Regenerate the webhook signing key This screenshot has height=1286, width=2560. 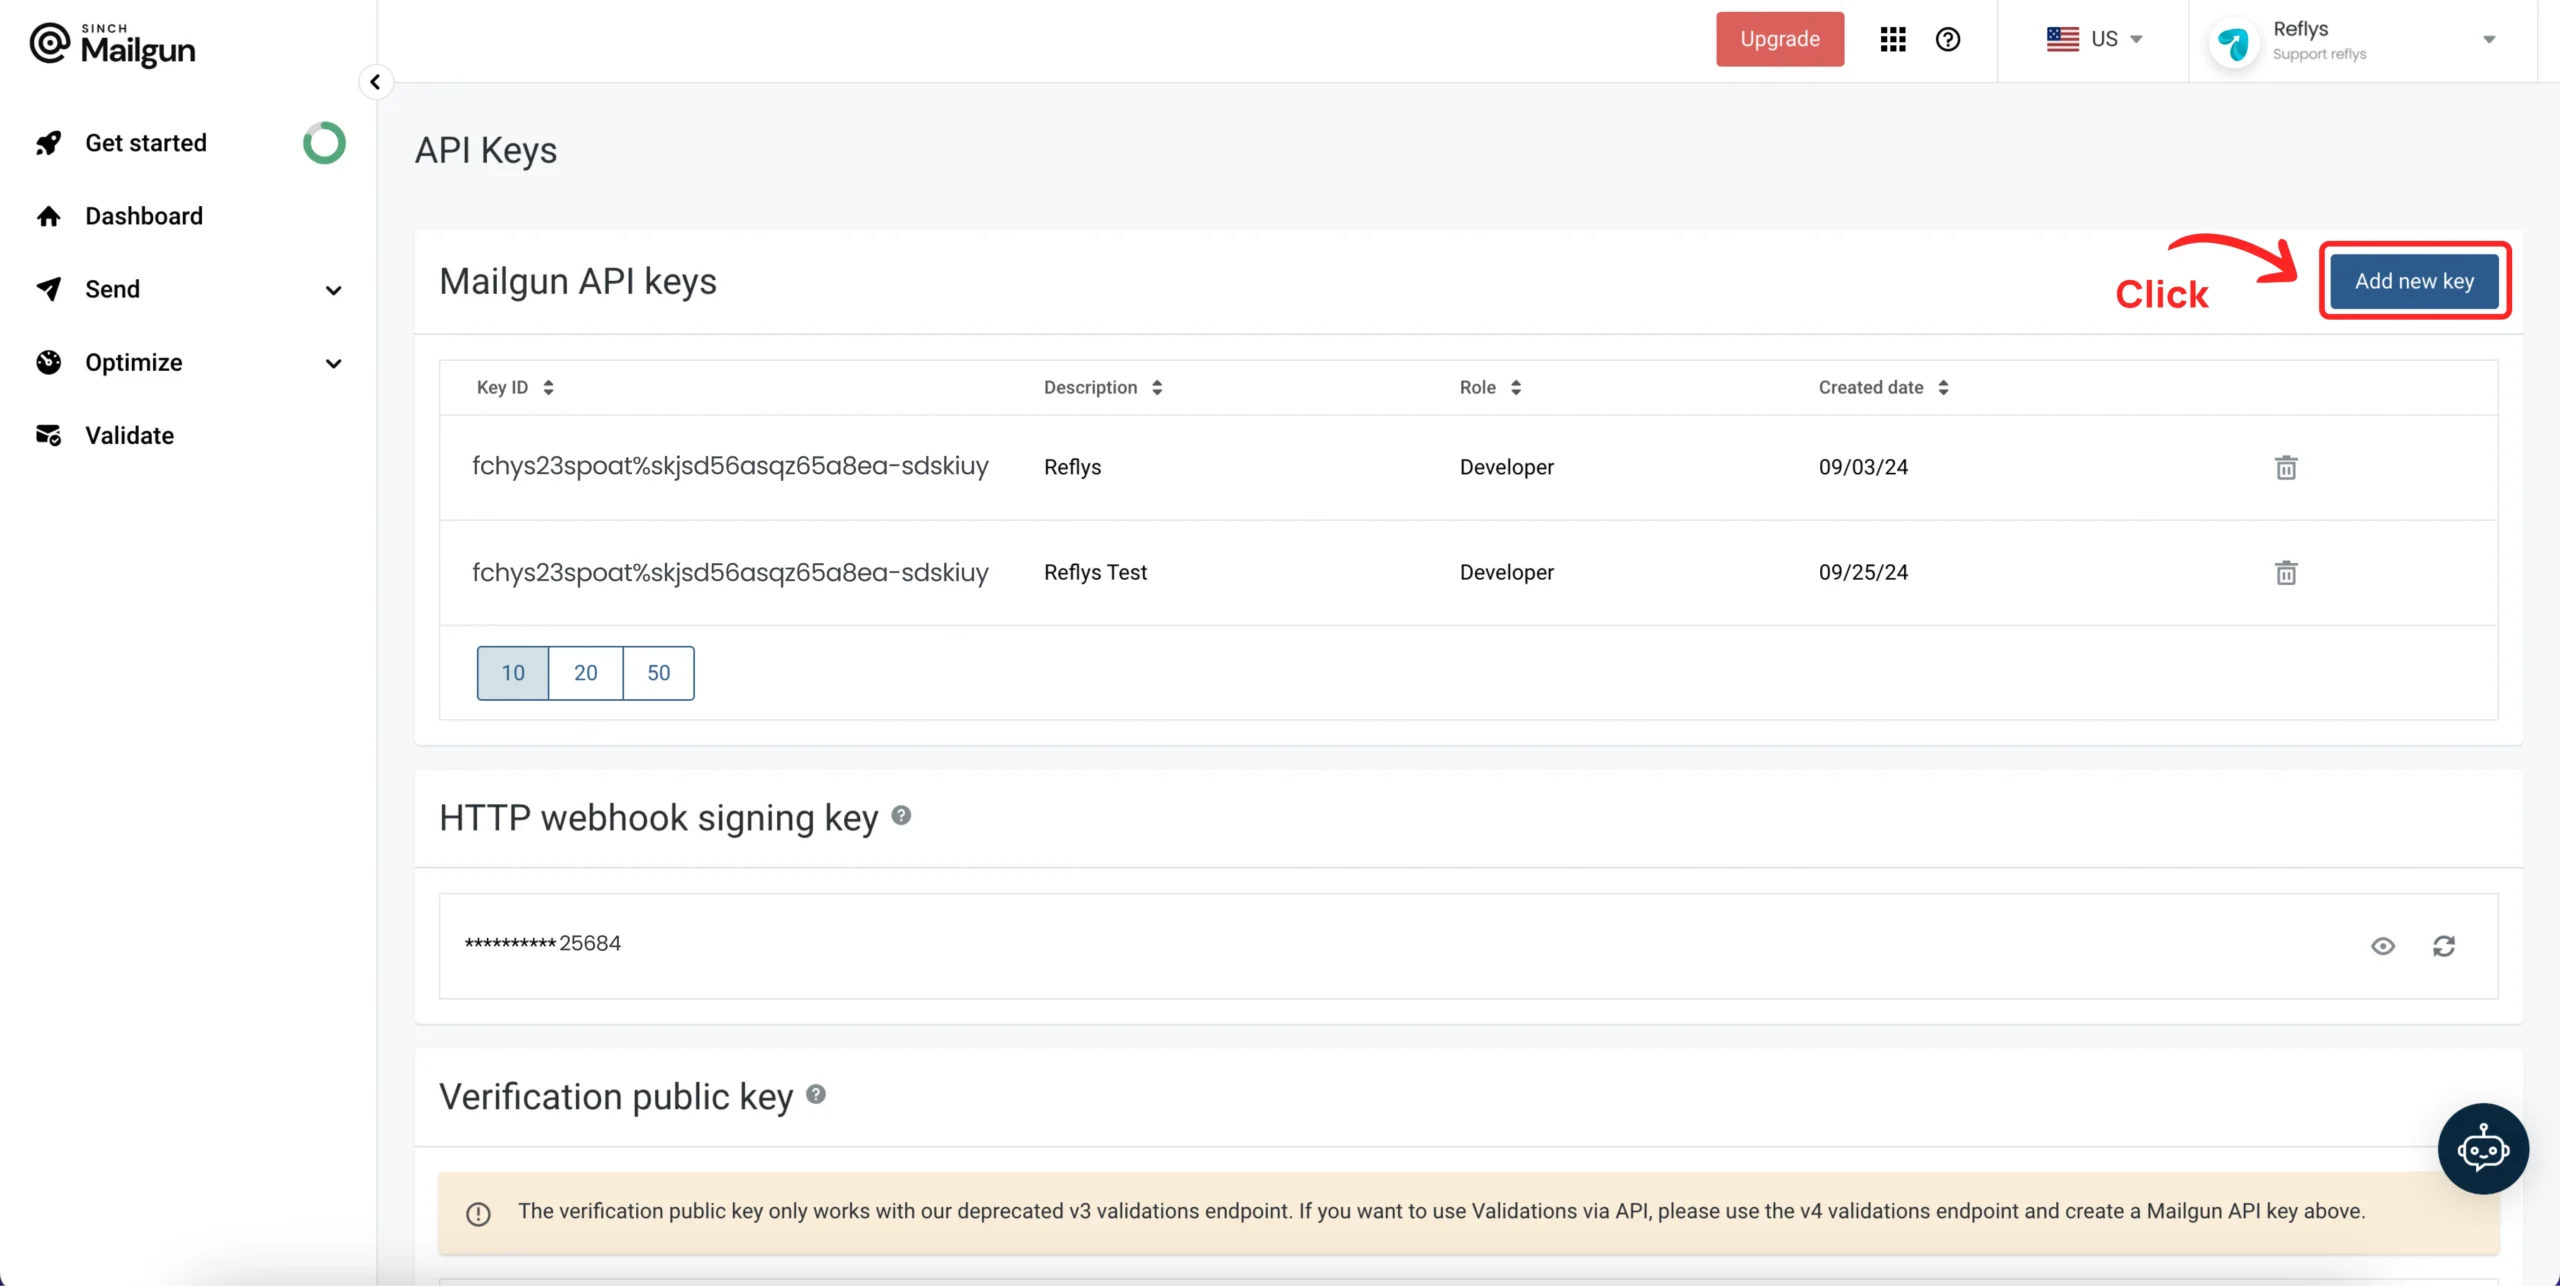(x=2444, y=946)
